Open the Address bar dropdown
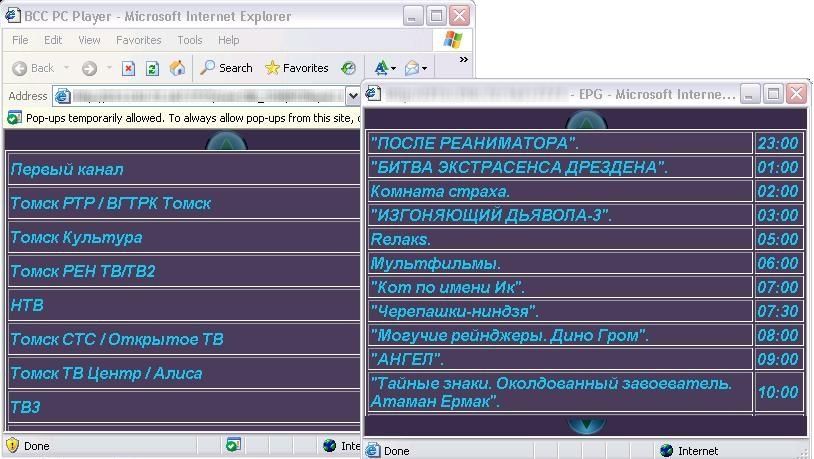814x459 pixels. coord(353,96)
